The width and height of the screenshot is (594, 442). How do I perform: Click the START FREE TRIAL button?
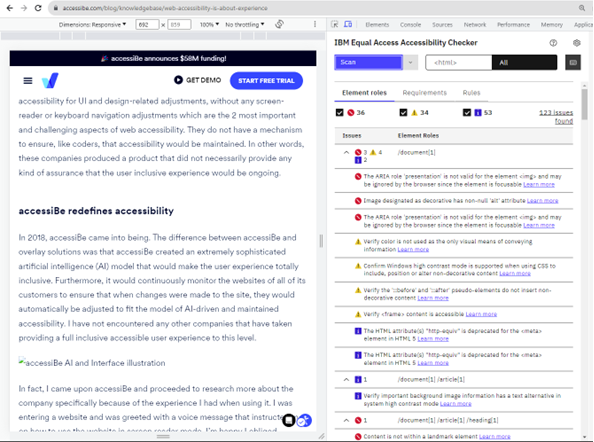click(266, 81)
